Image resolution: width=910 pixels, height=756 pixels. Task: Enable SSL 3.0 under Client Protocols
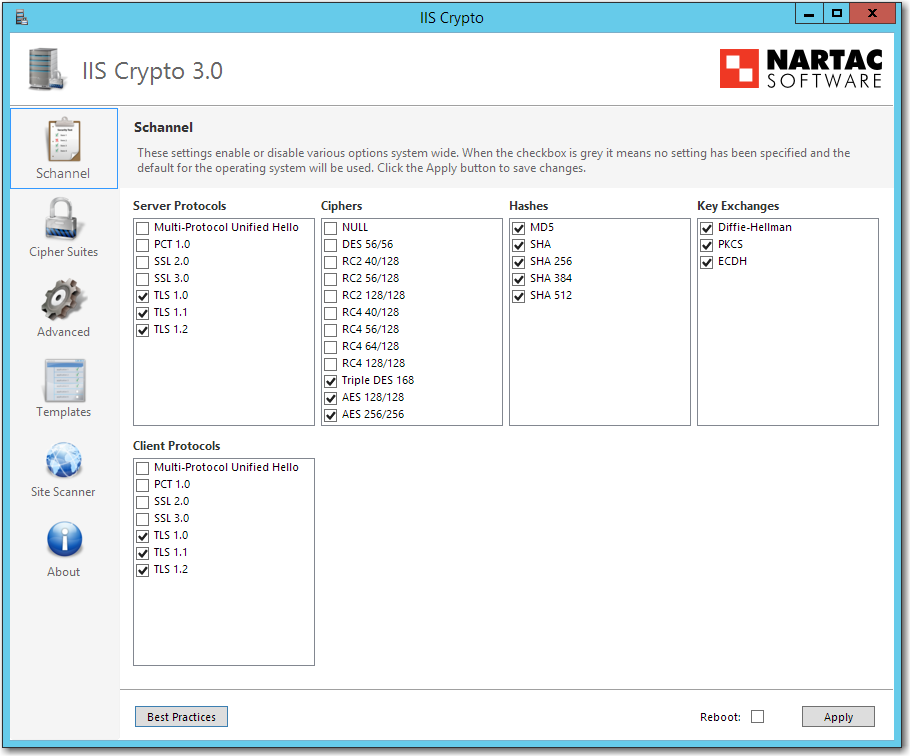(x=143, y=519)
